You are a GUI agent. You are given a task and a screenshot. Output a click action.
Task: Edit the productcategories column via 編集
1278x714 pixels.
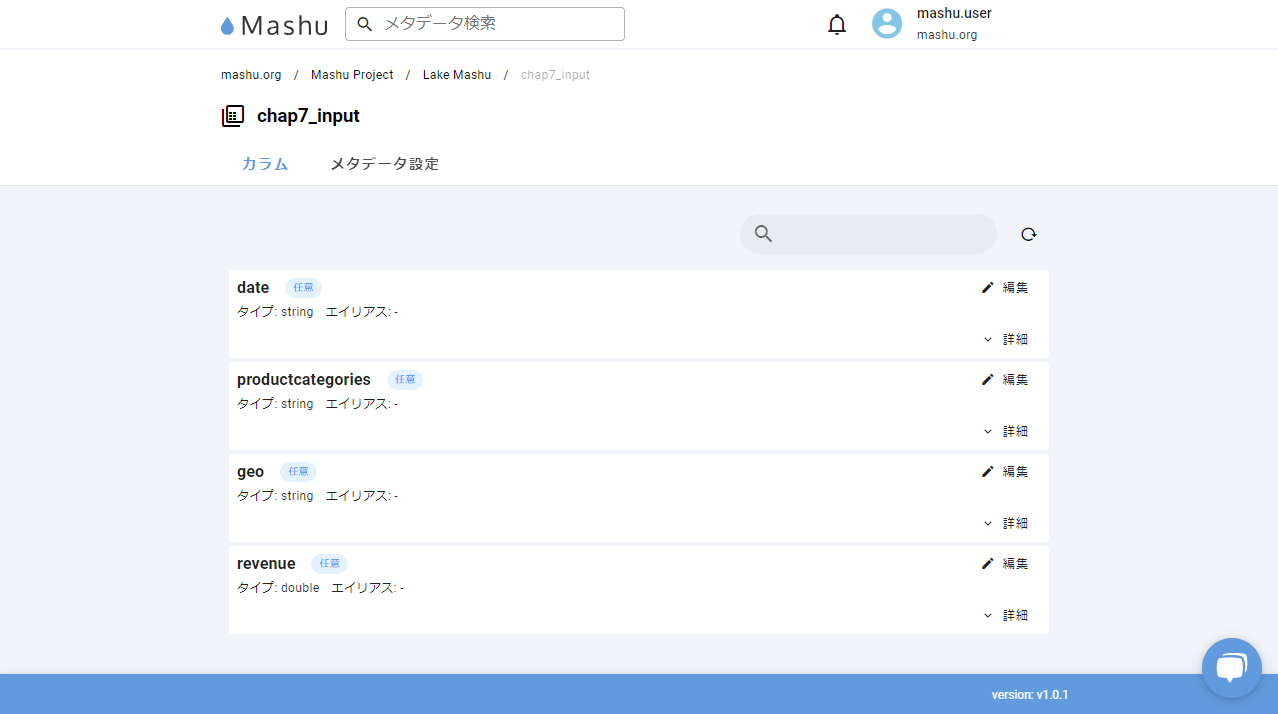point(1006,380)
